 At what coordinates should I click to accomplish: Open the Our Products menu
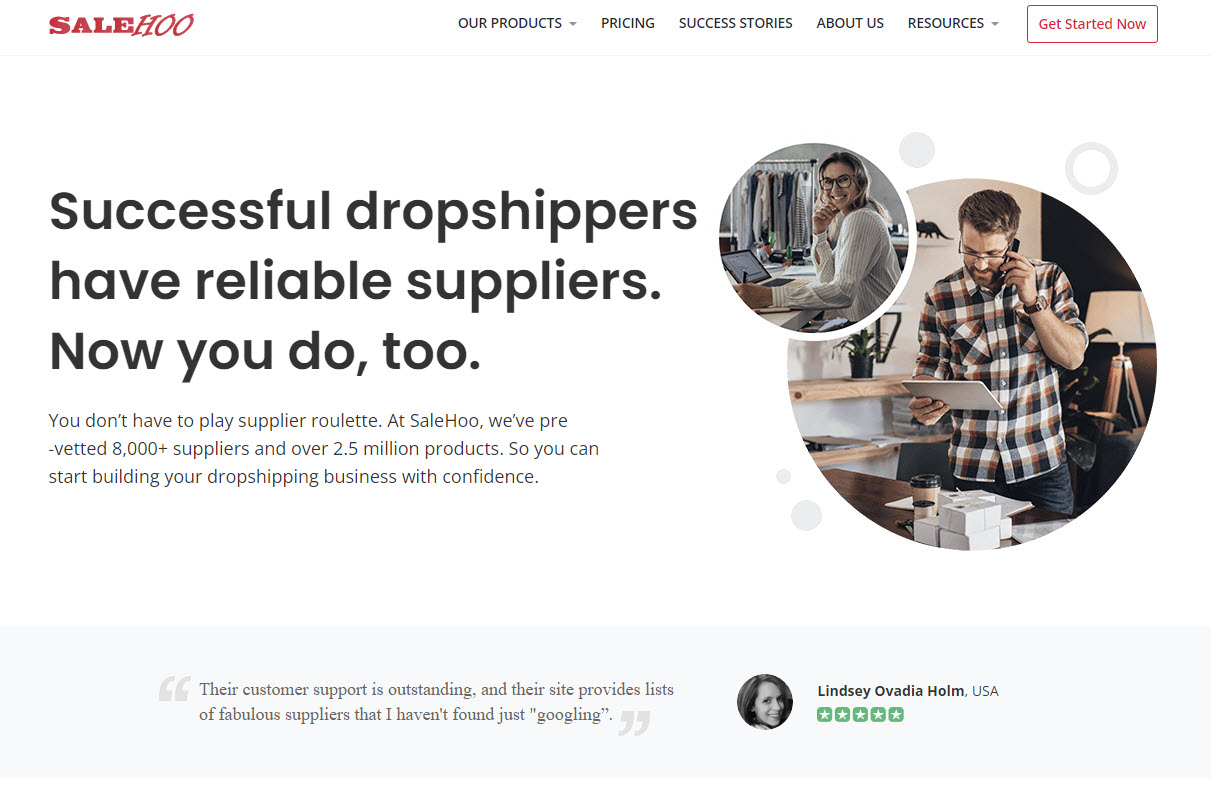517,23
